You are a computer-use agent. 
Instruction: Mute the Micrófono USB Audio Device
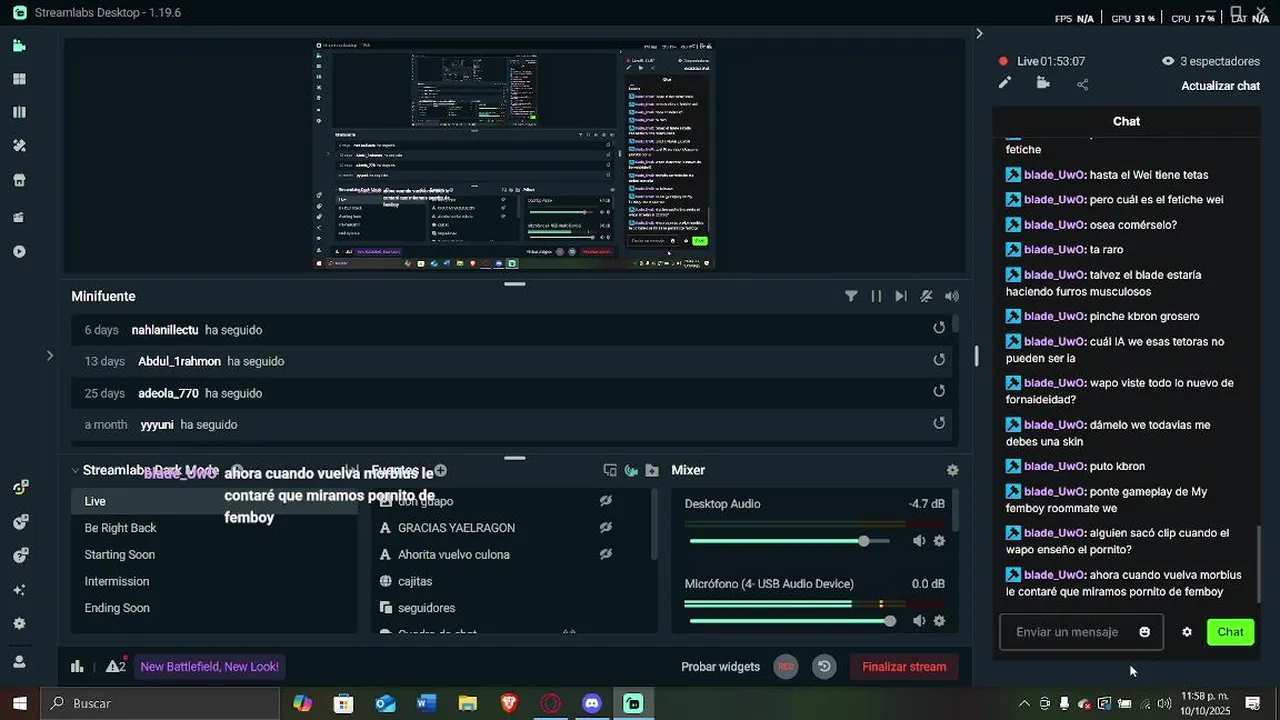[919, 621]
